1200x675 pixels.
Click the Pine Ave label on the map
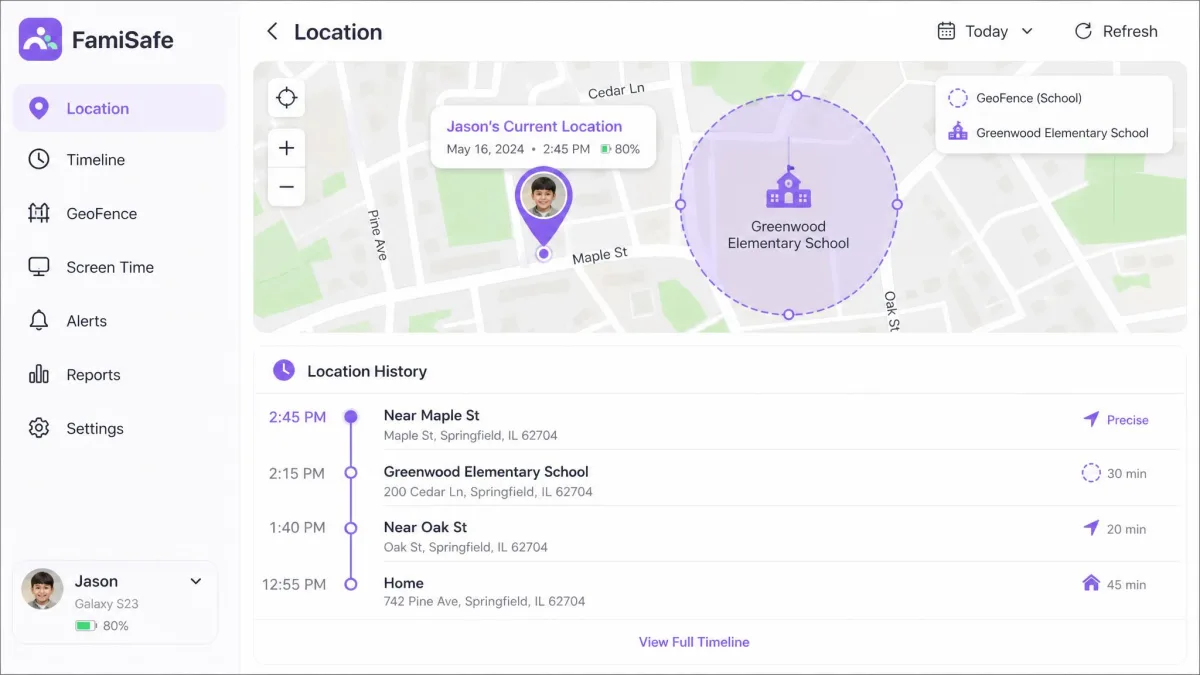[377, 235]
